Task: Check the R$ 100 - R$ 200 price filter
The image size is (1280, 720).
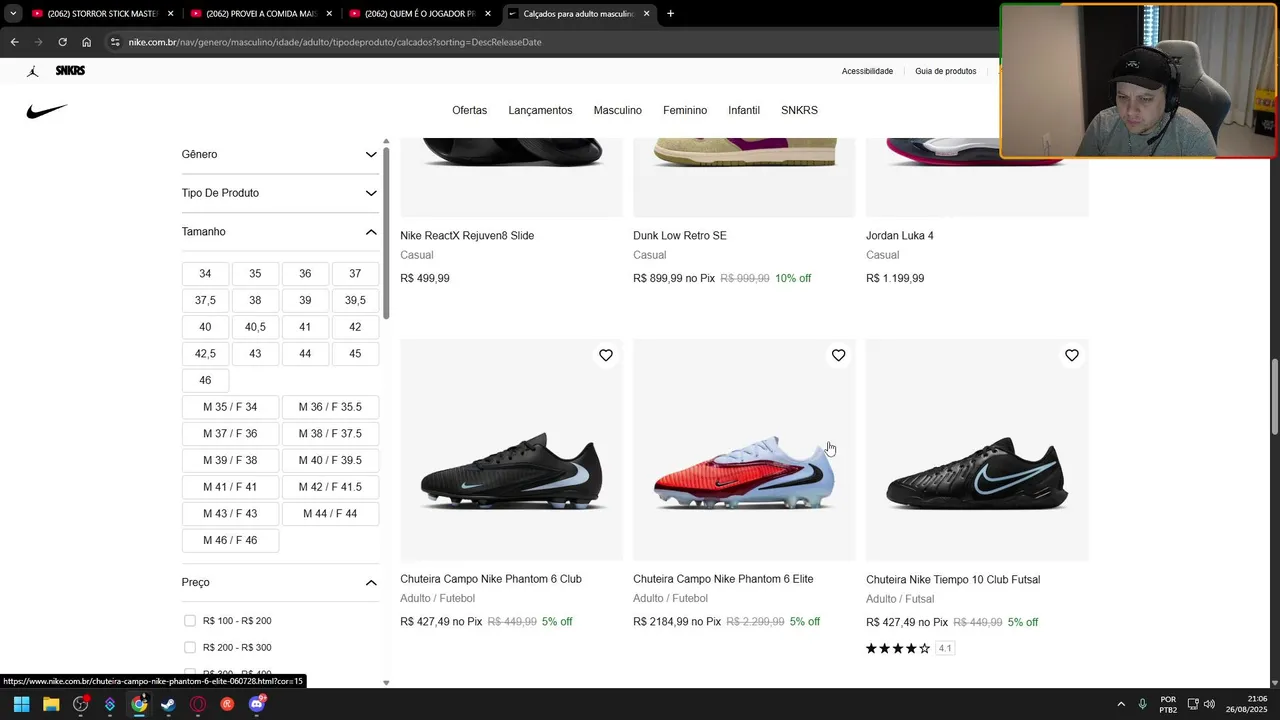Action: coord(190,621)
